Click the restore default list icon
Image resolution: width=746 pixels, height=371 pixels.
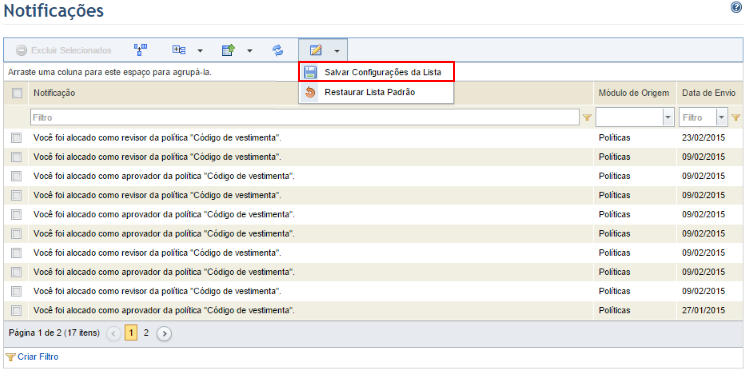(x=311, y=92)
